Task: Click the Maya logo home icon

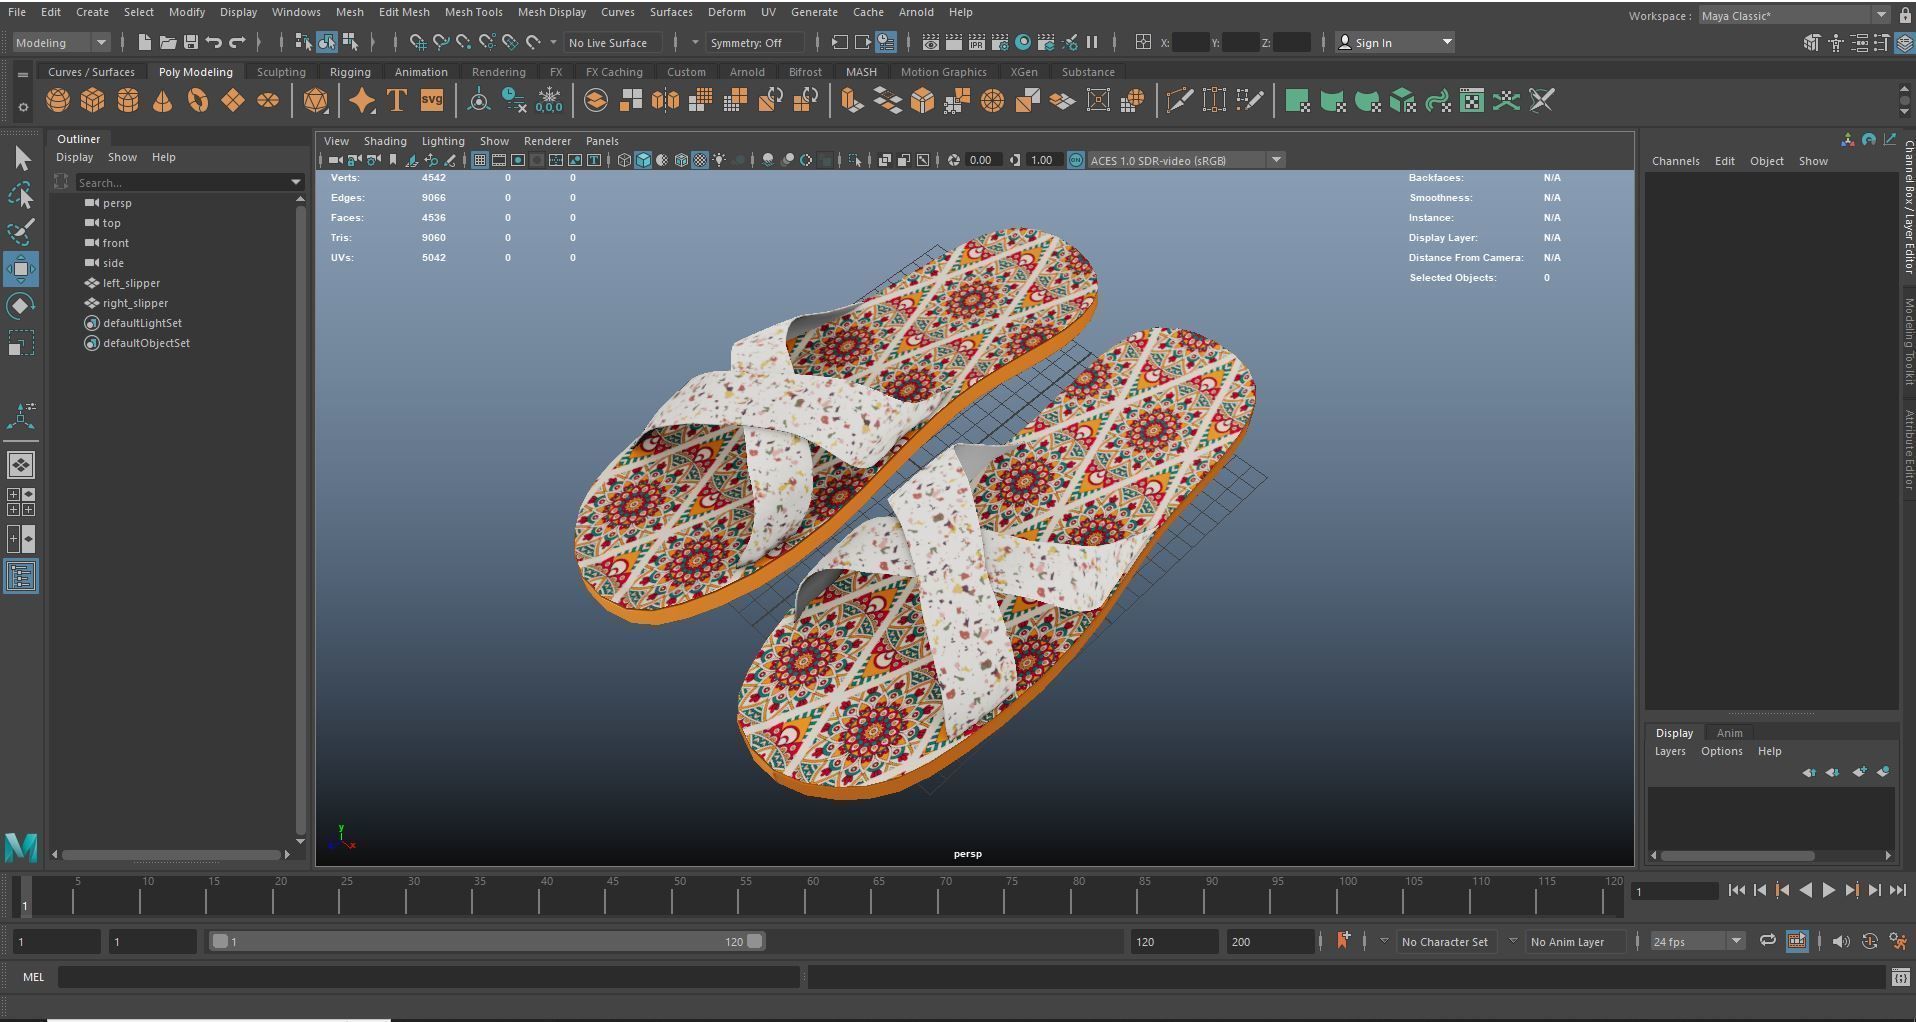Action: coord(21,847)
